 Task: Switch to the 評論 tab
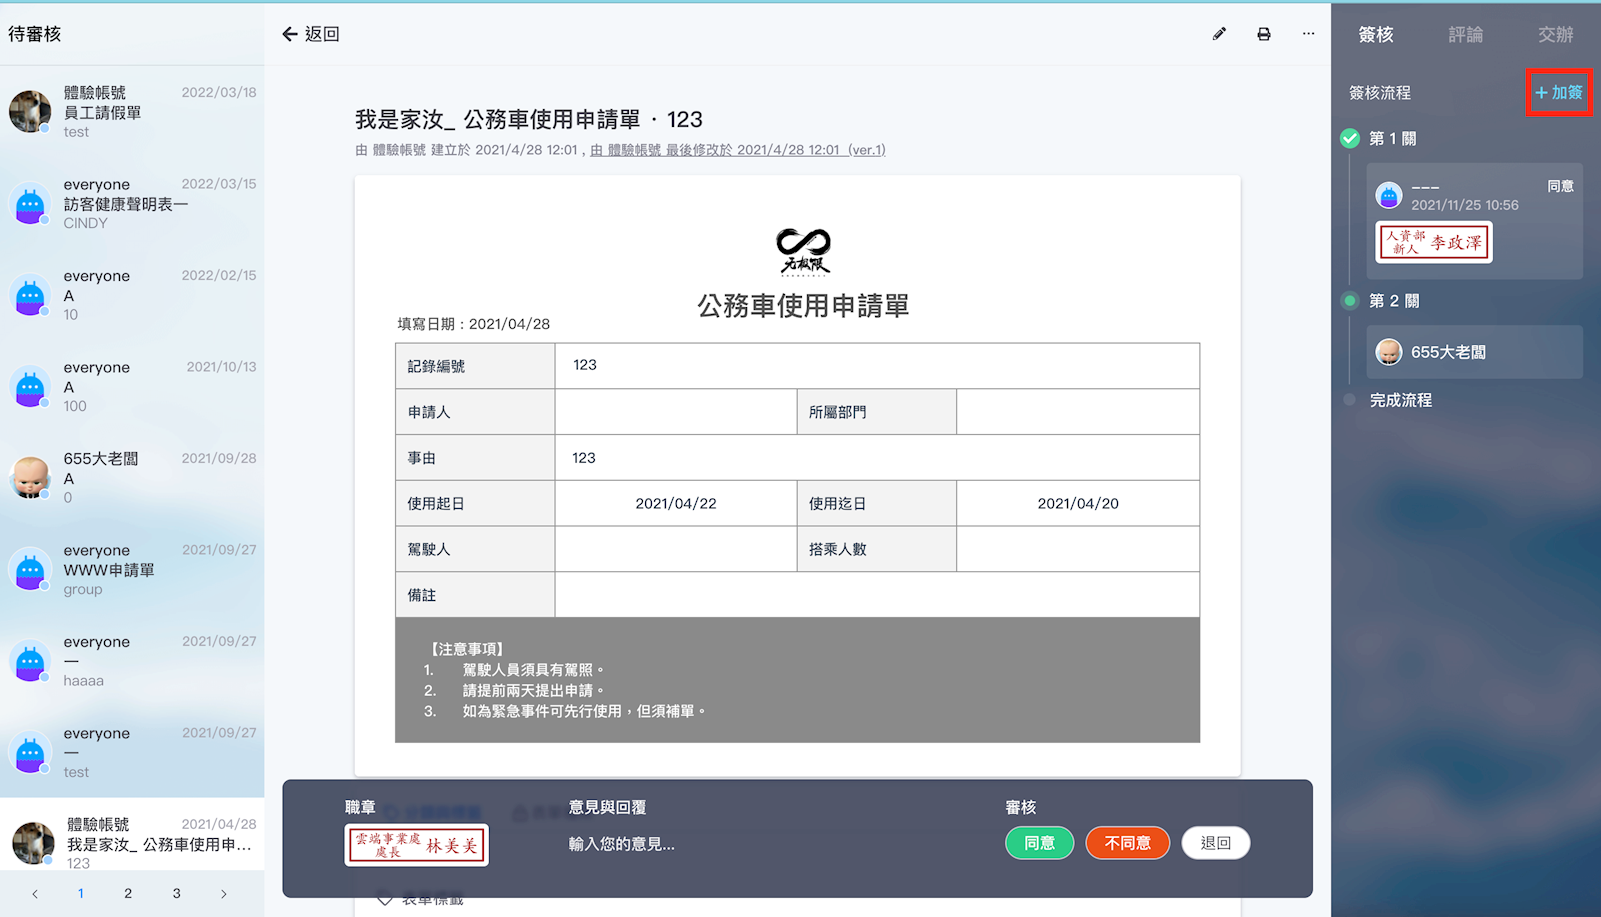coord(1465,35)
